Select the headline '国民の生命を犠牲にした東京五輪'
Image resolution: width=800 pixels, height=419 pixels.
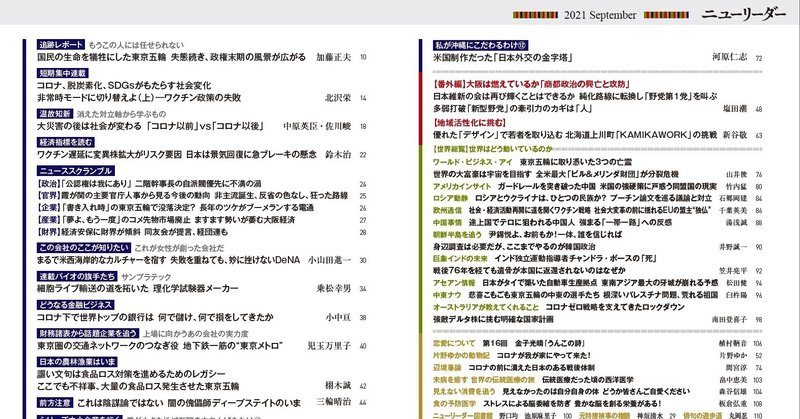102,57
